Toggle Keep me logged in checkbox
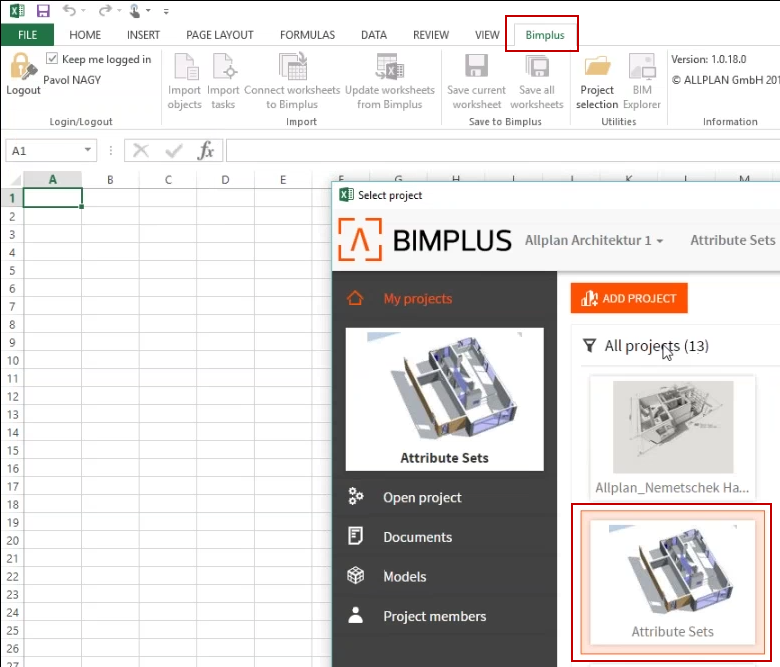This screenshot has width=780, height=667. click(x=52, y=59)
